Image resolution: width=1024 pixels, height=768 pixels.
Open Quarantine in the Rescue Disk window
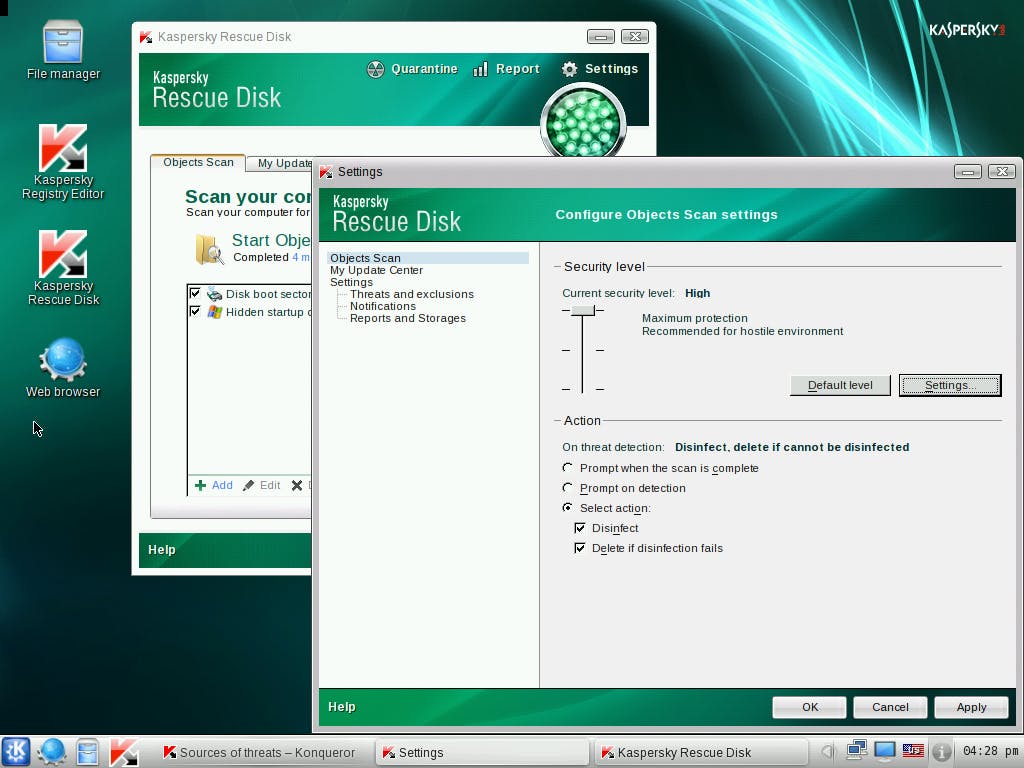click(412, 69)
